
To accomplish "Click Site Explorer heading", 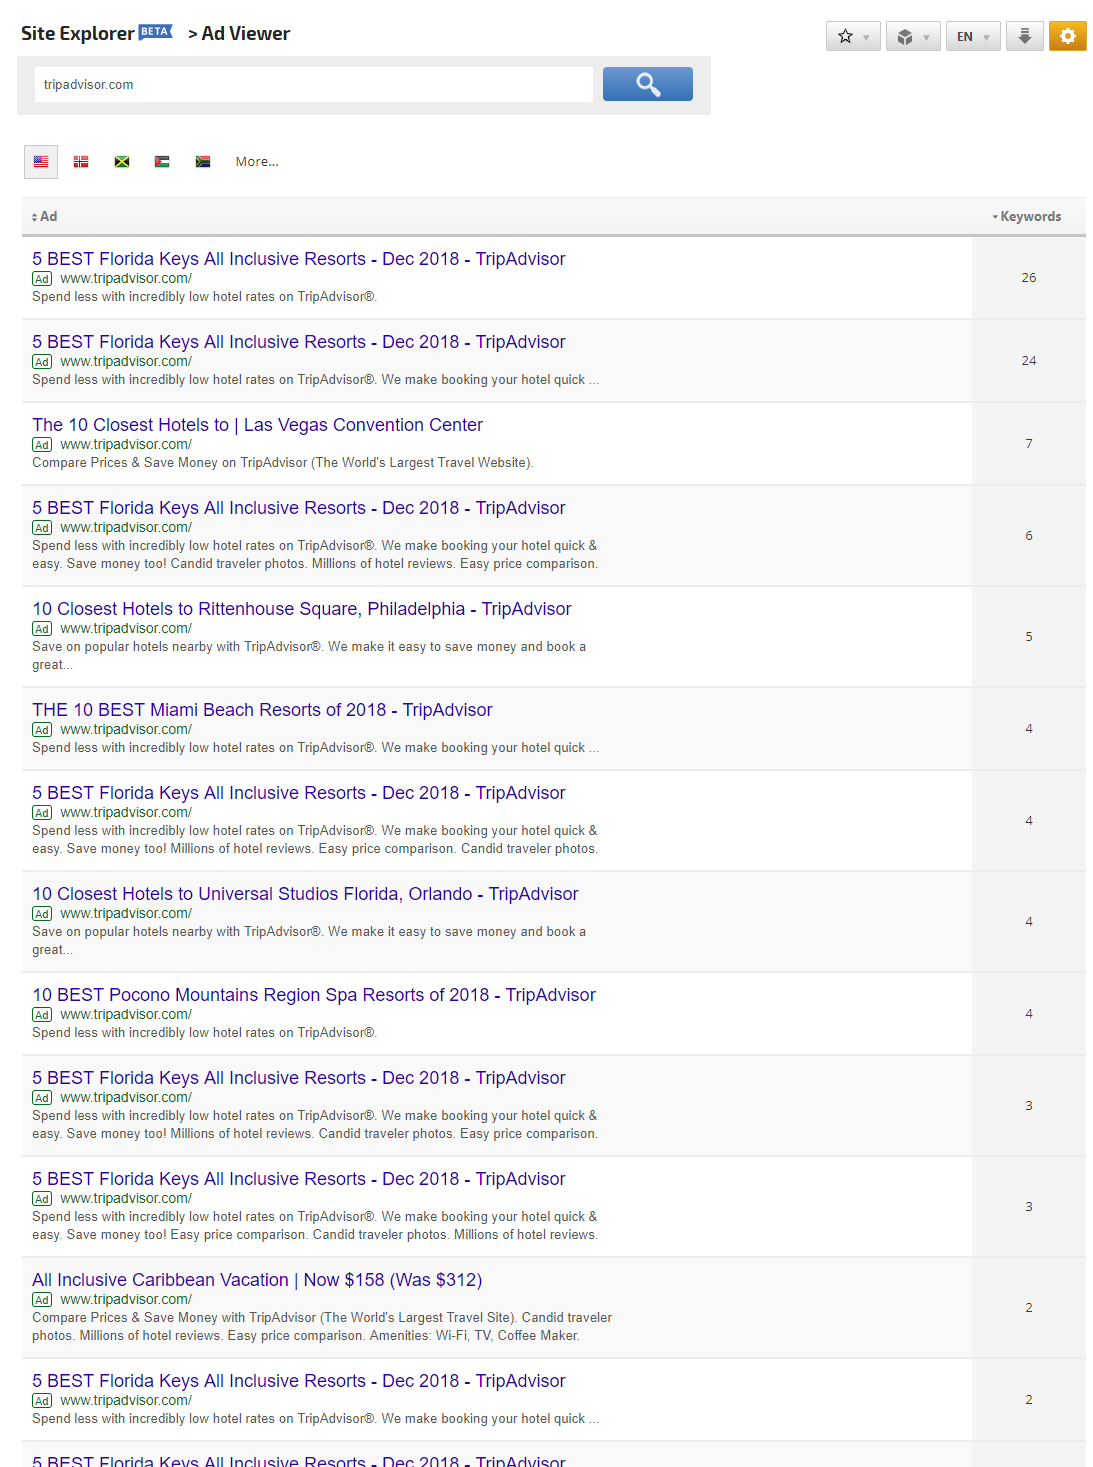I will 77,33.
